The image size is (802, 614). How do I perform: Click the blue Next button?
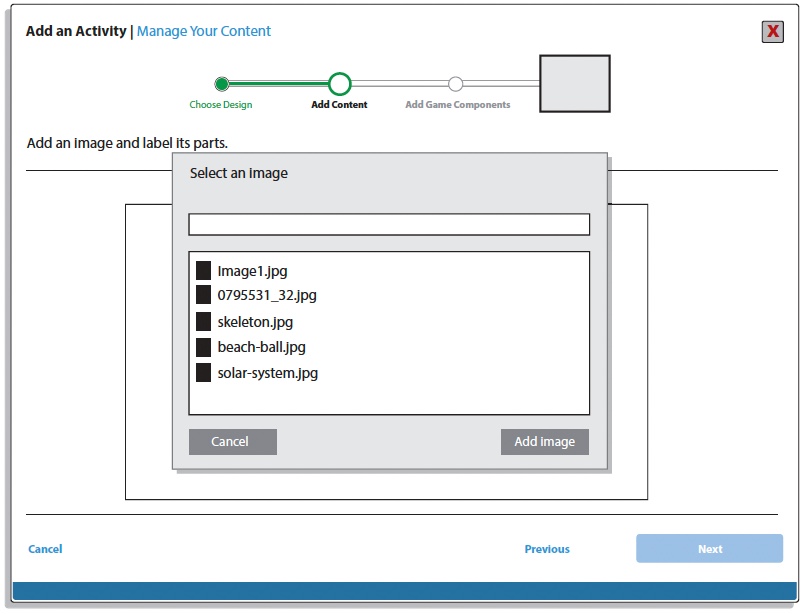[x=709, y=549]
